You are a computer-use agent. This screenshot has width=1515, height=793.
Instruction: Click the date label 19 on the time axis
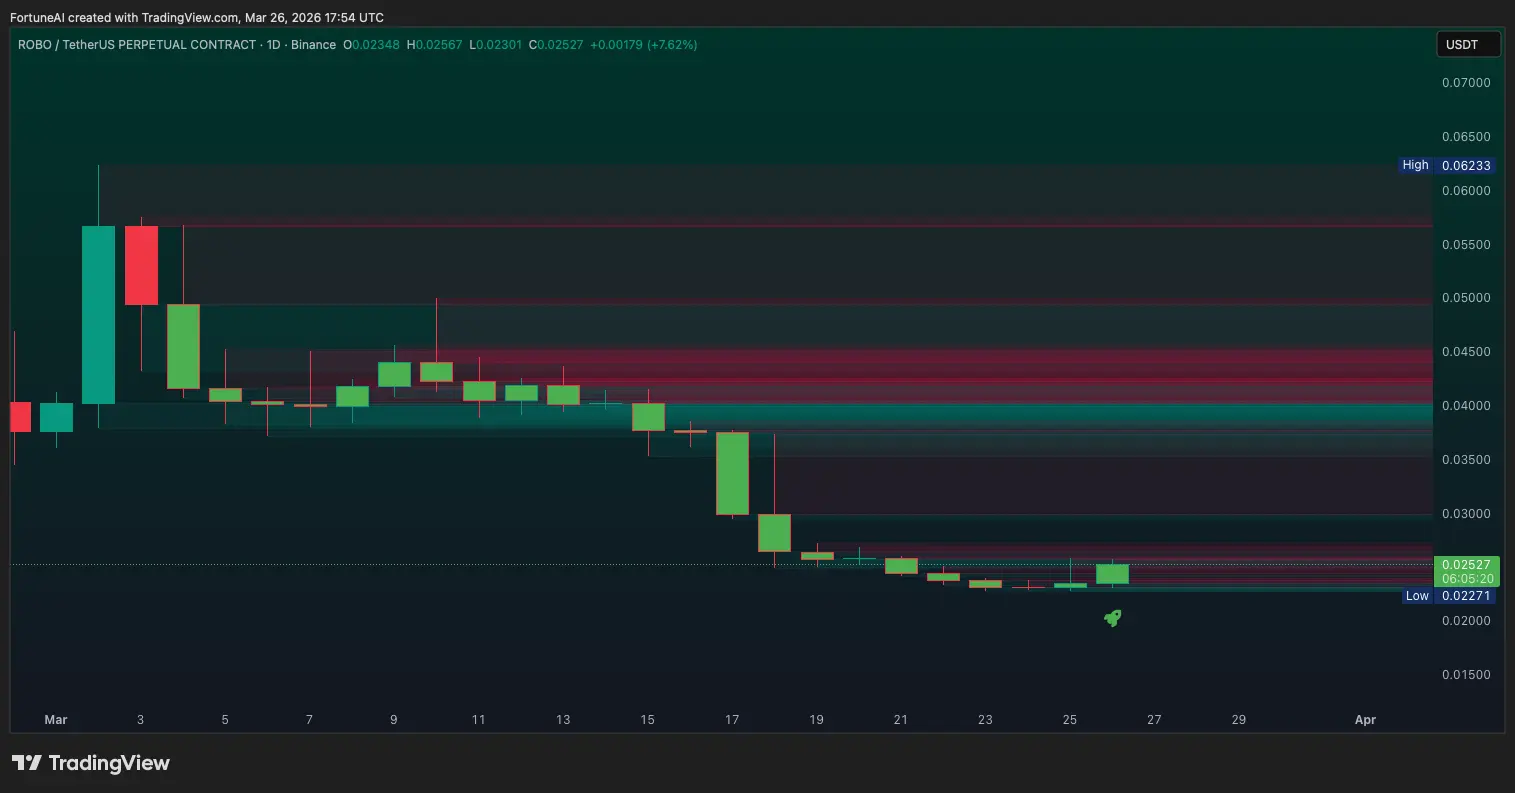click(817, 720)
